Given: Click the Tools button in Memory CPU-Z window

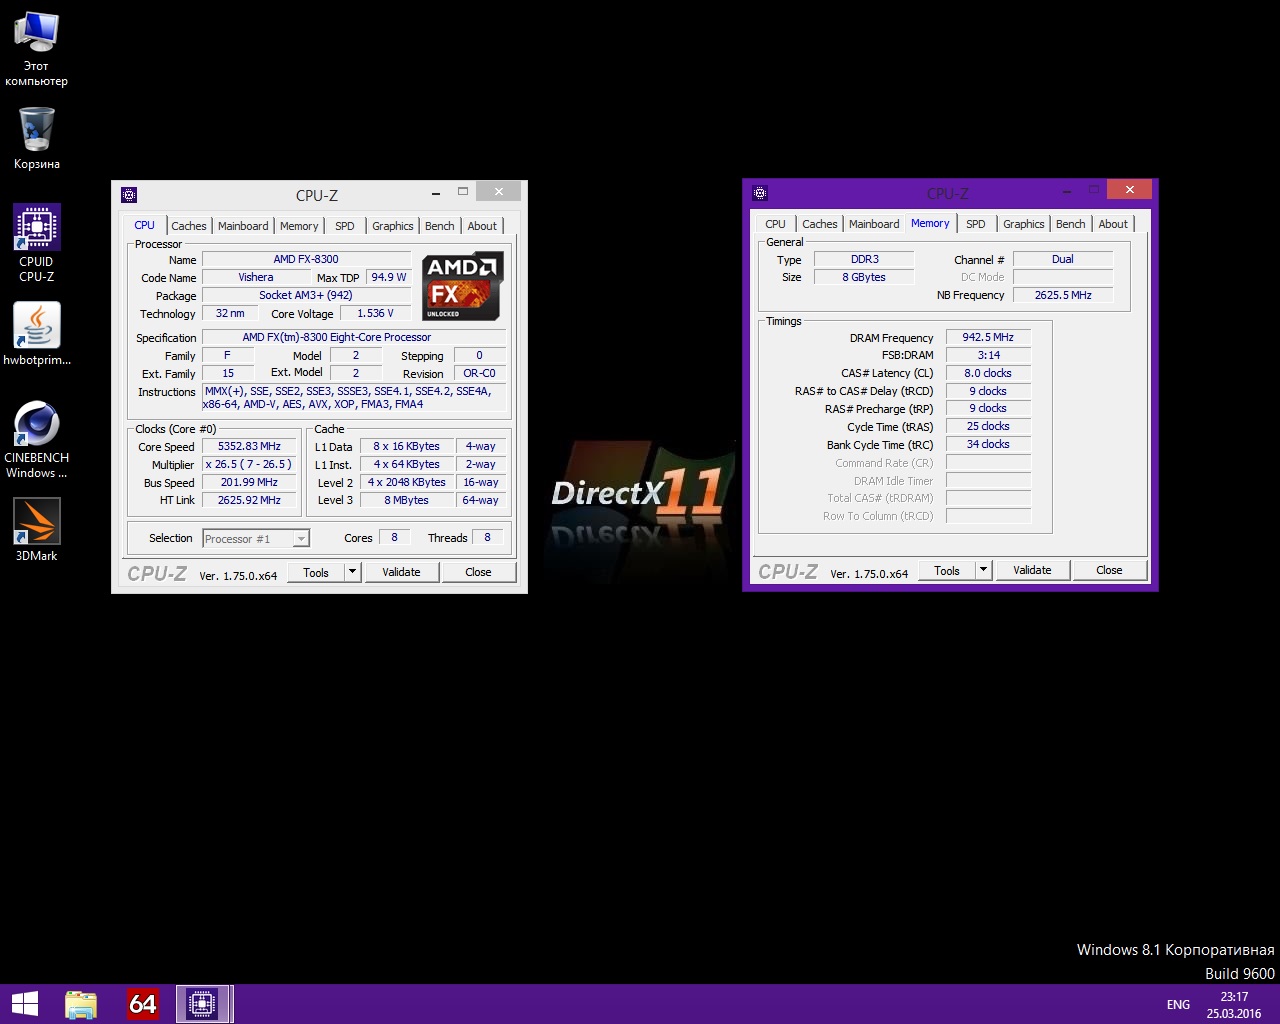Looking at the screenshot, I should pos(947,570).
